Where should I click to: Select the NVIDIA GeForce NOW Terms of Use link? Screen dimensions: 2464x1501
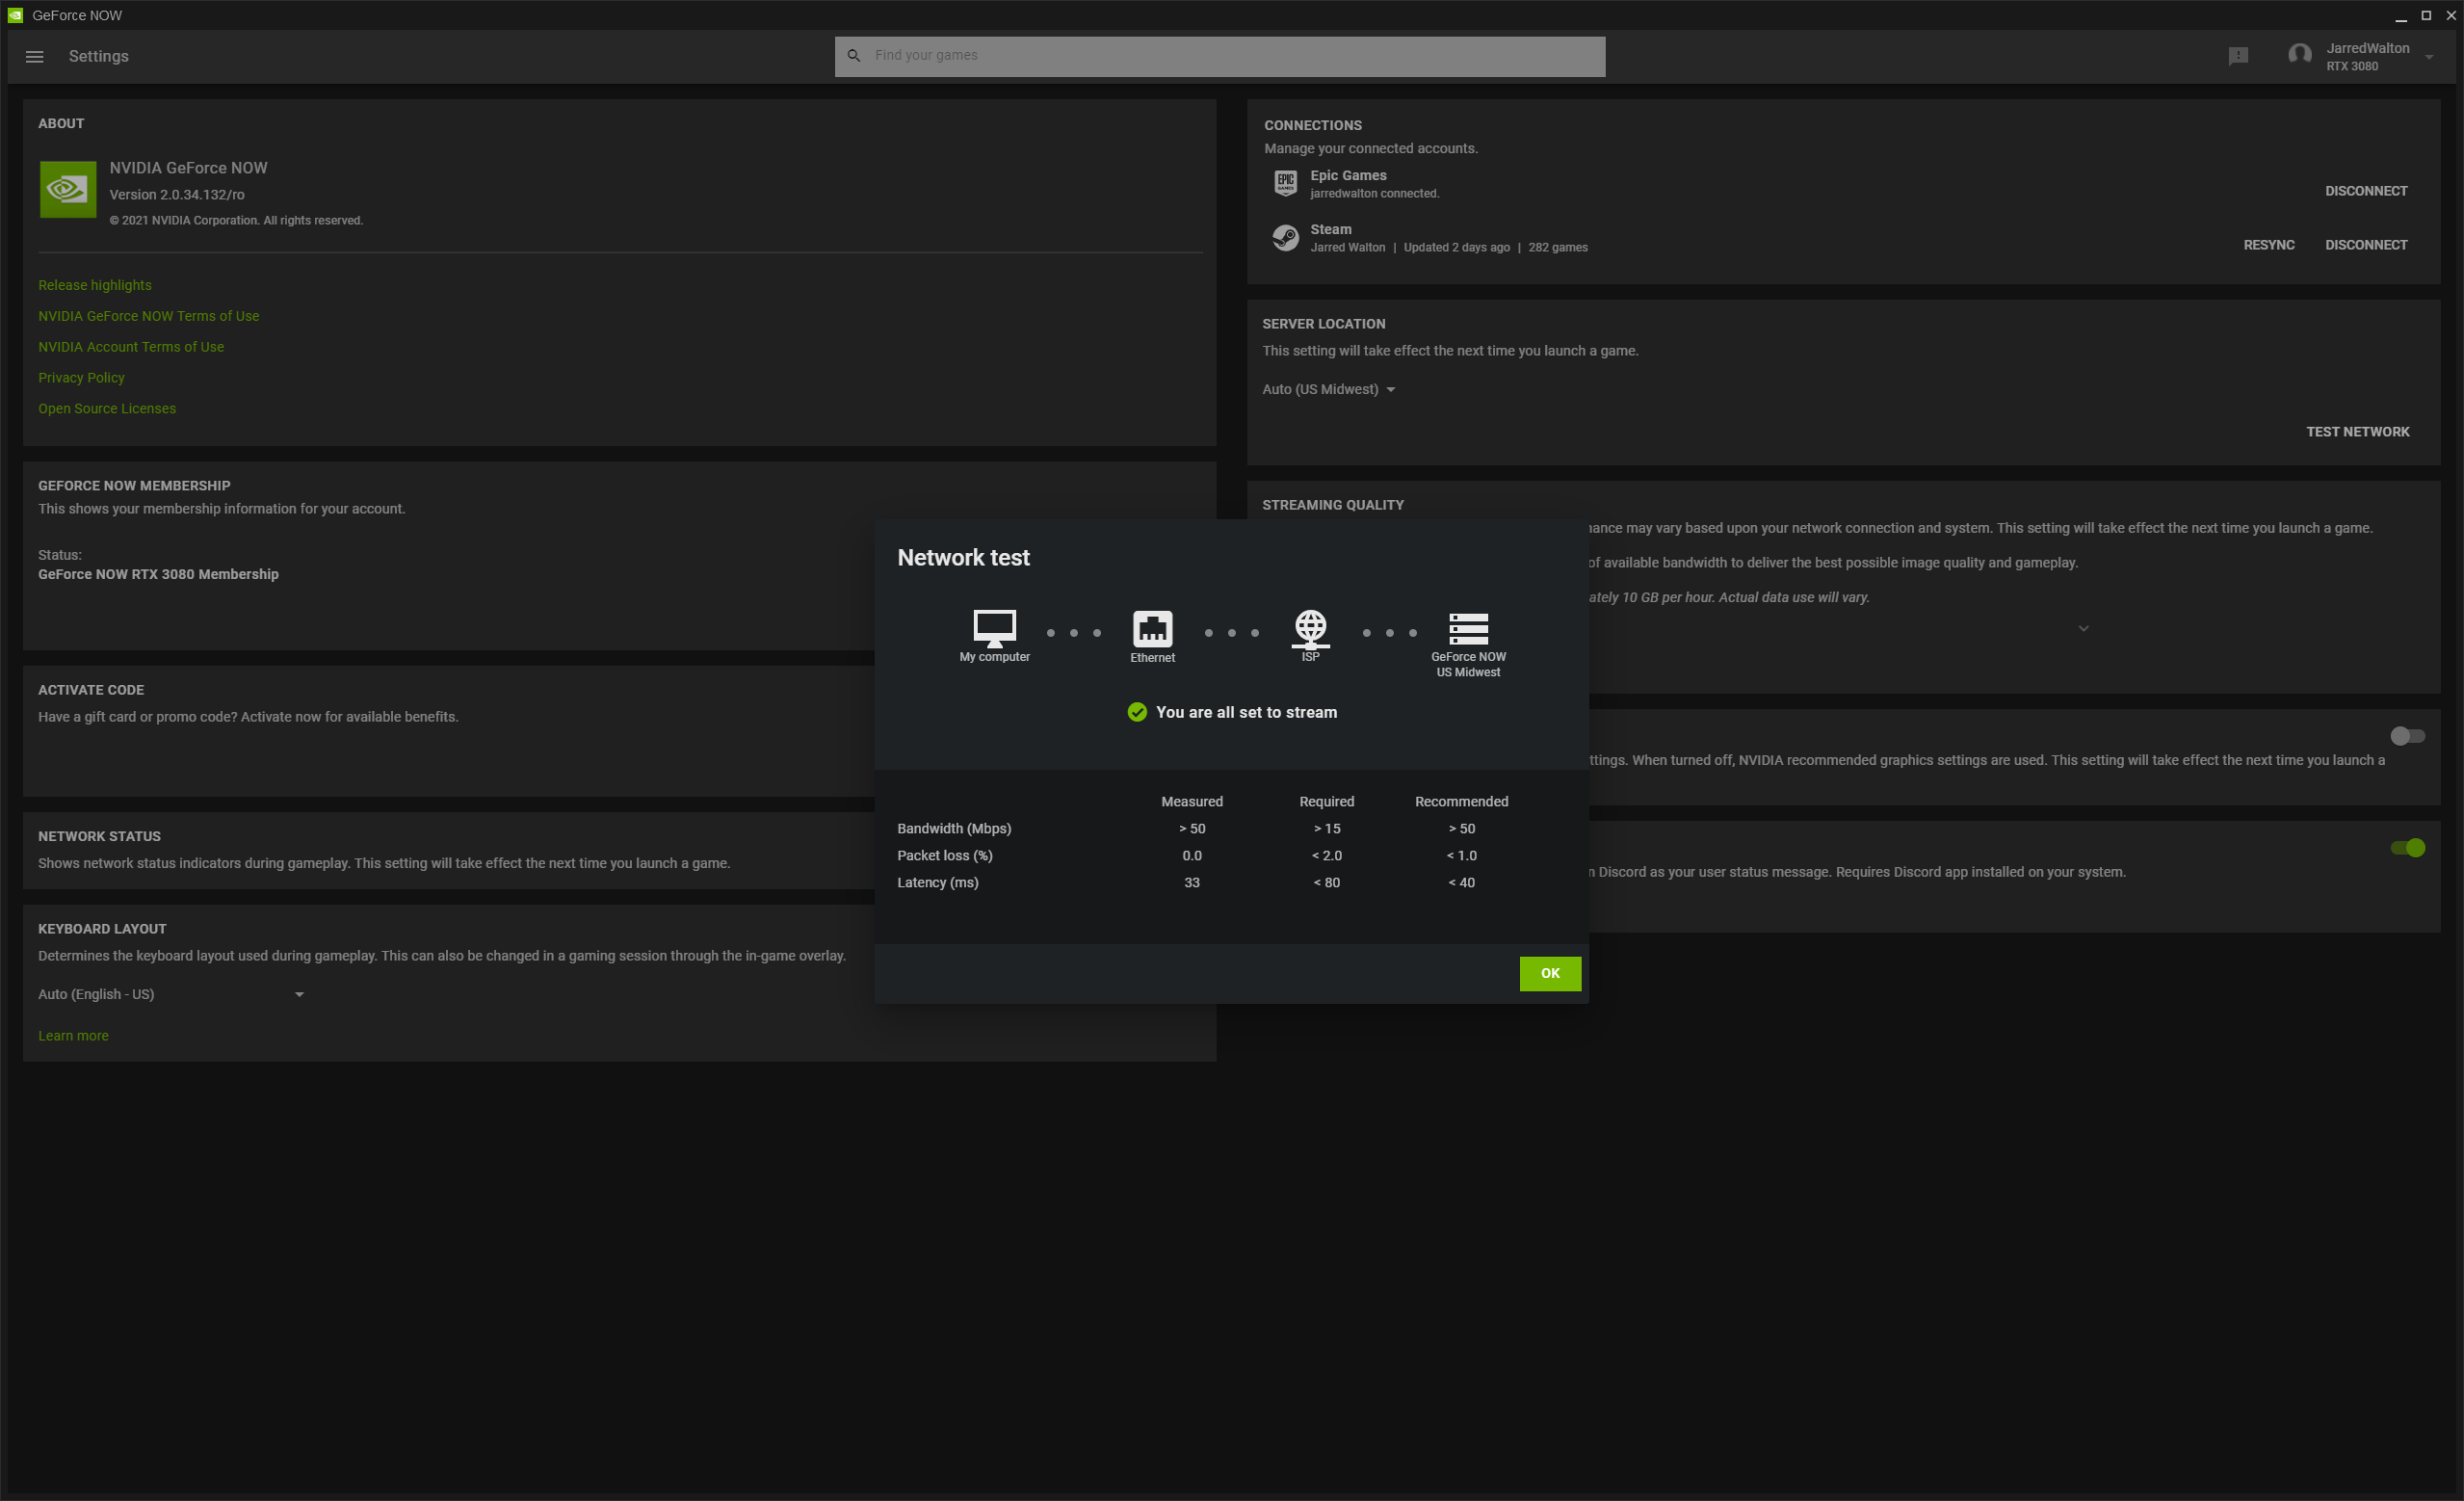pos(147,317)
